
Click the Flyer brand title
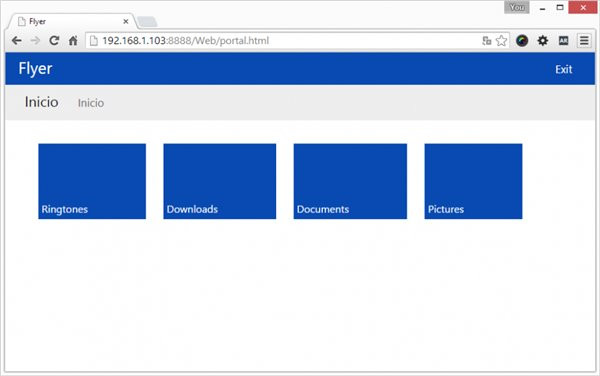35,69
